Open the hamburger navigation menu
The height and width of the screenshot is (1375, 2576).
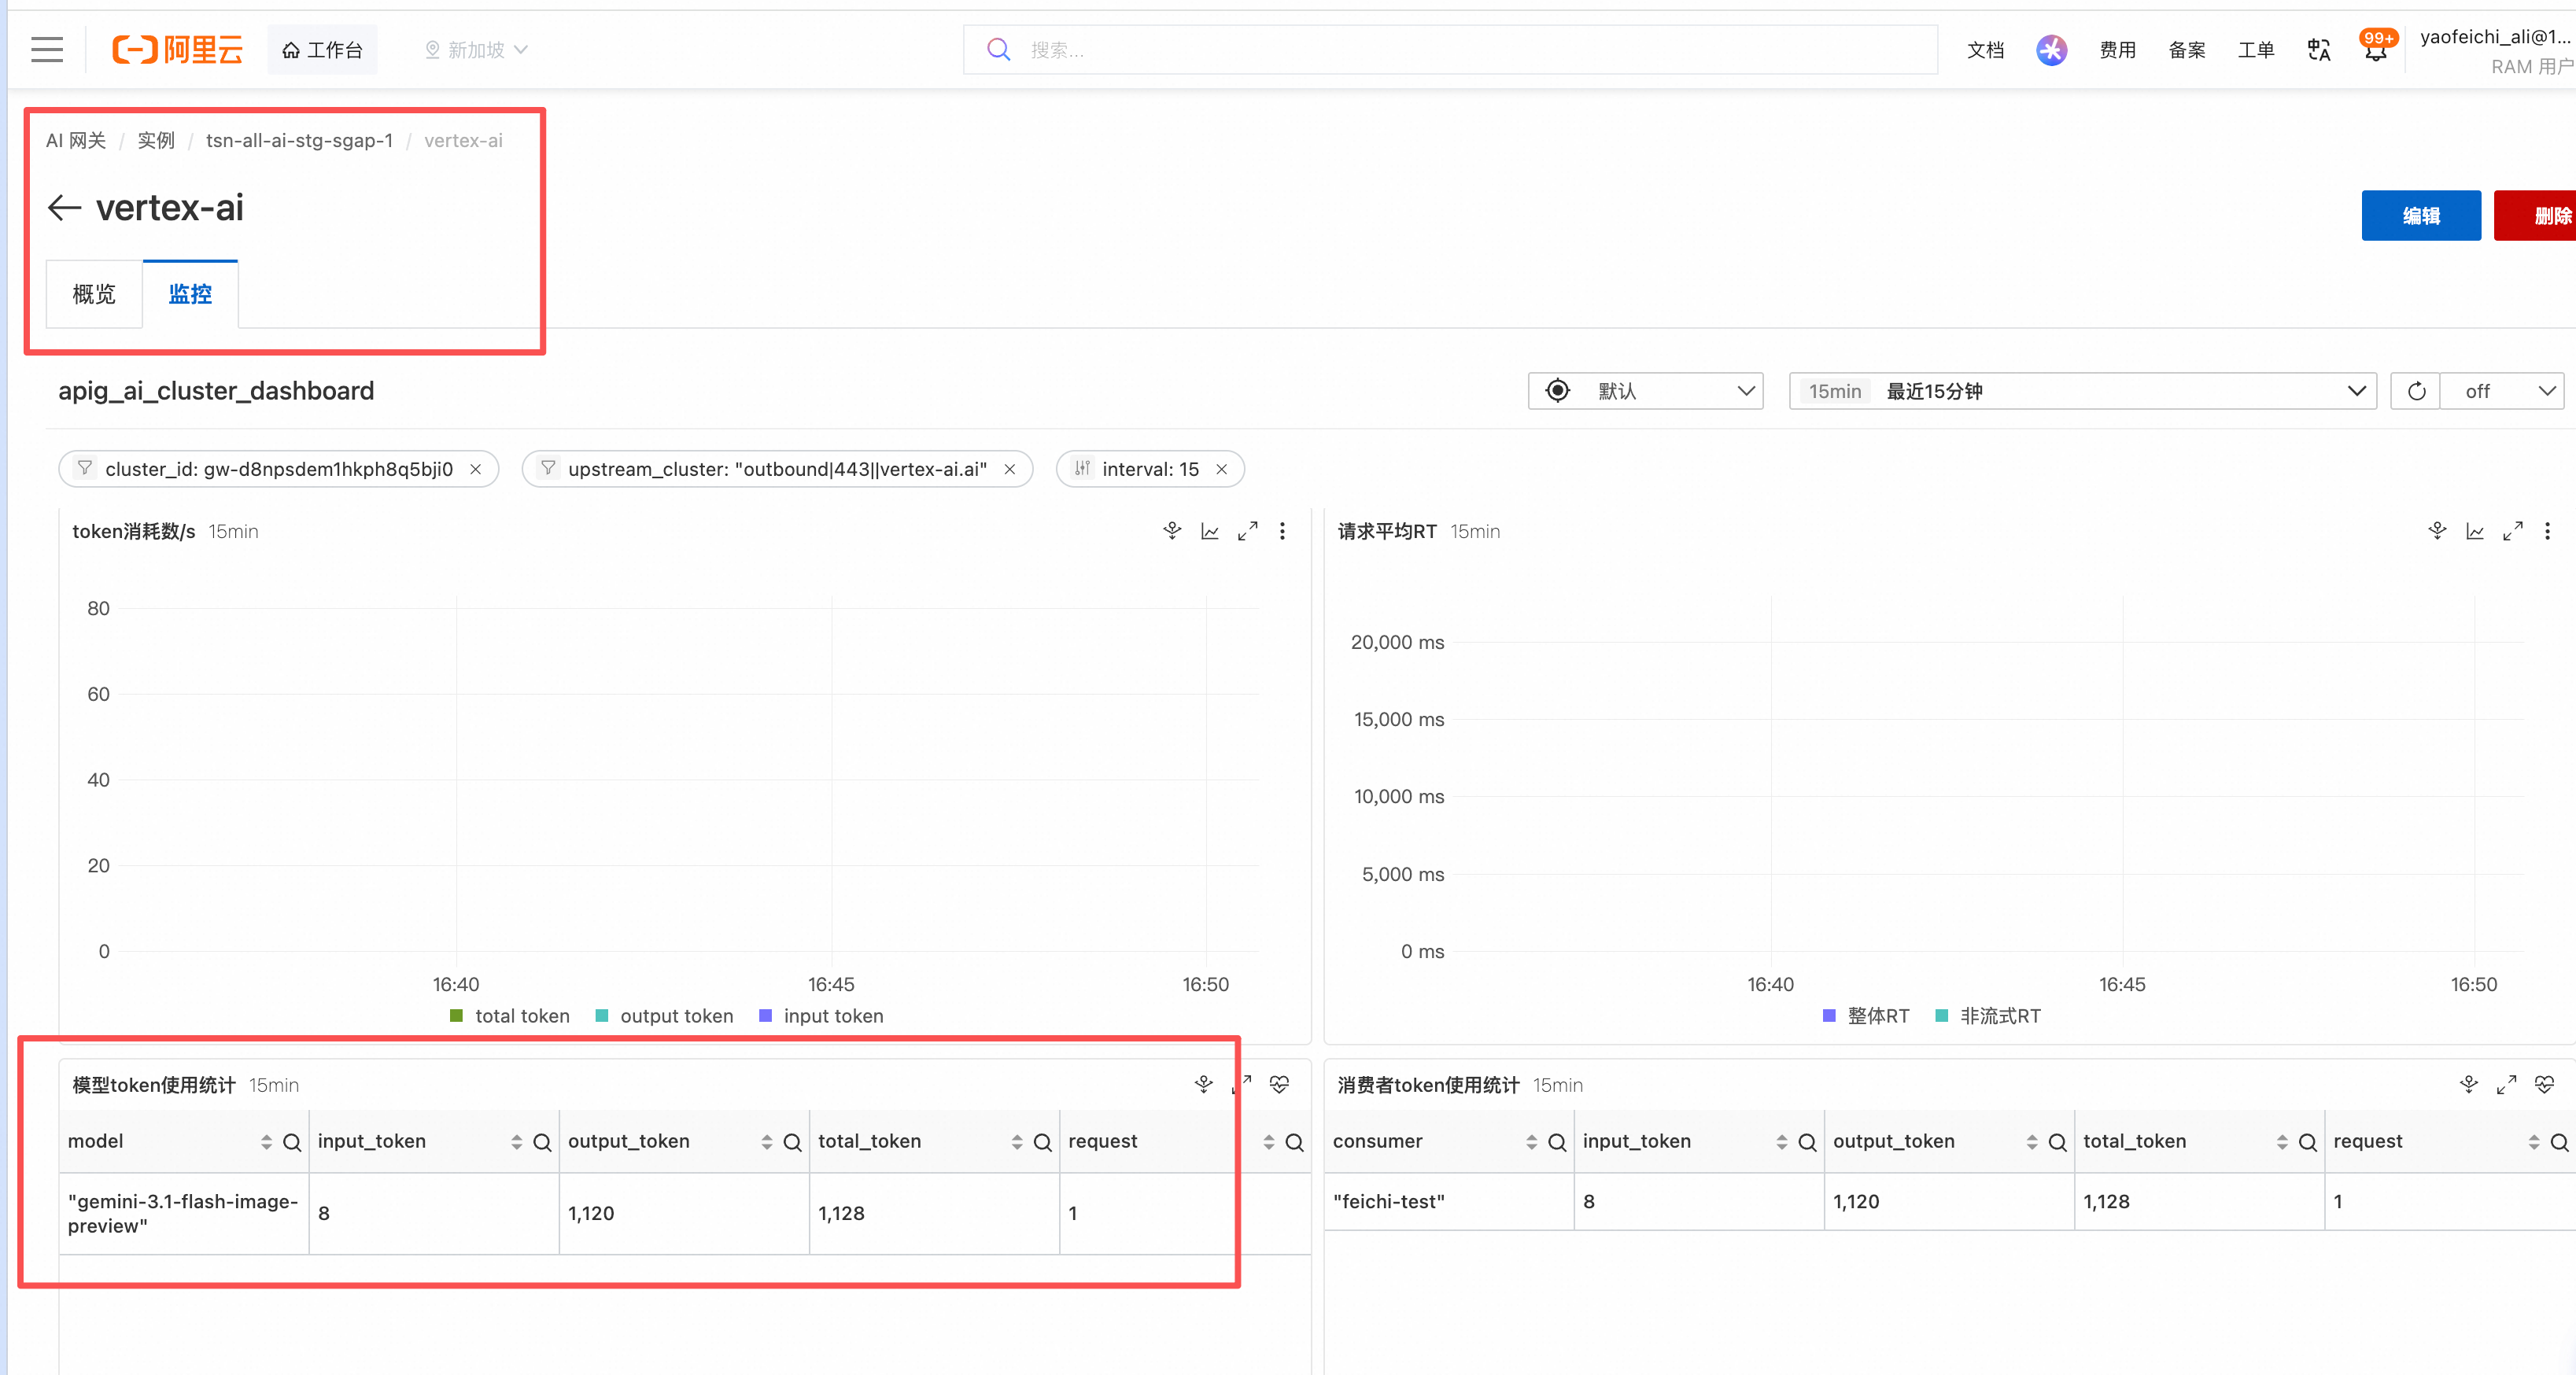47,49
